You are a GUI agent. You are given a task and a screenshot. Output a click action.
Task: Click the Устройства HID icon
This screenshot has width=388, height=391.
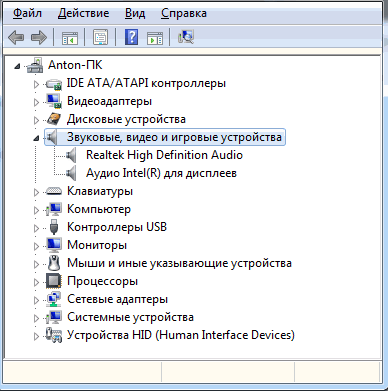(x=54, y=335)
